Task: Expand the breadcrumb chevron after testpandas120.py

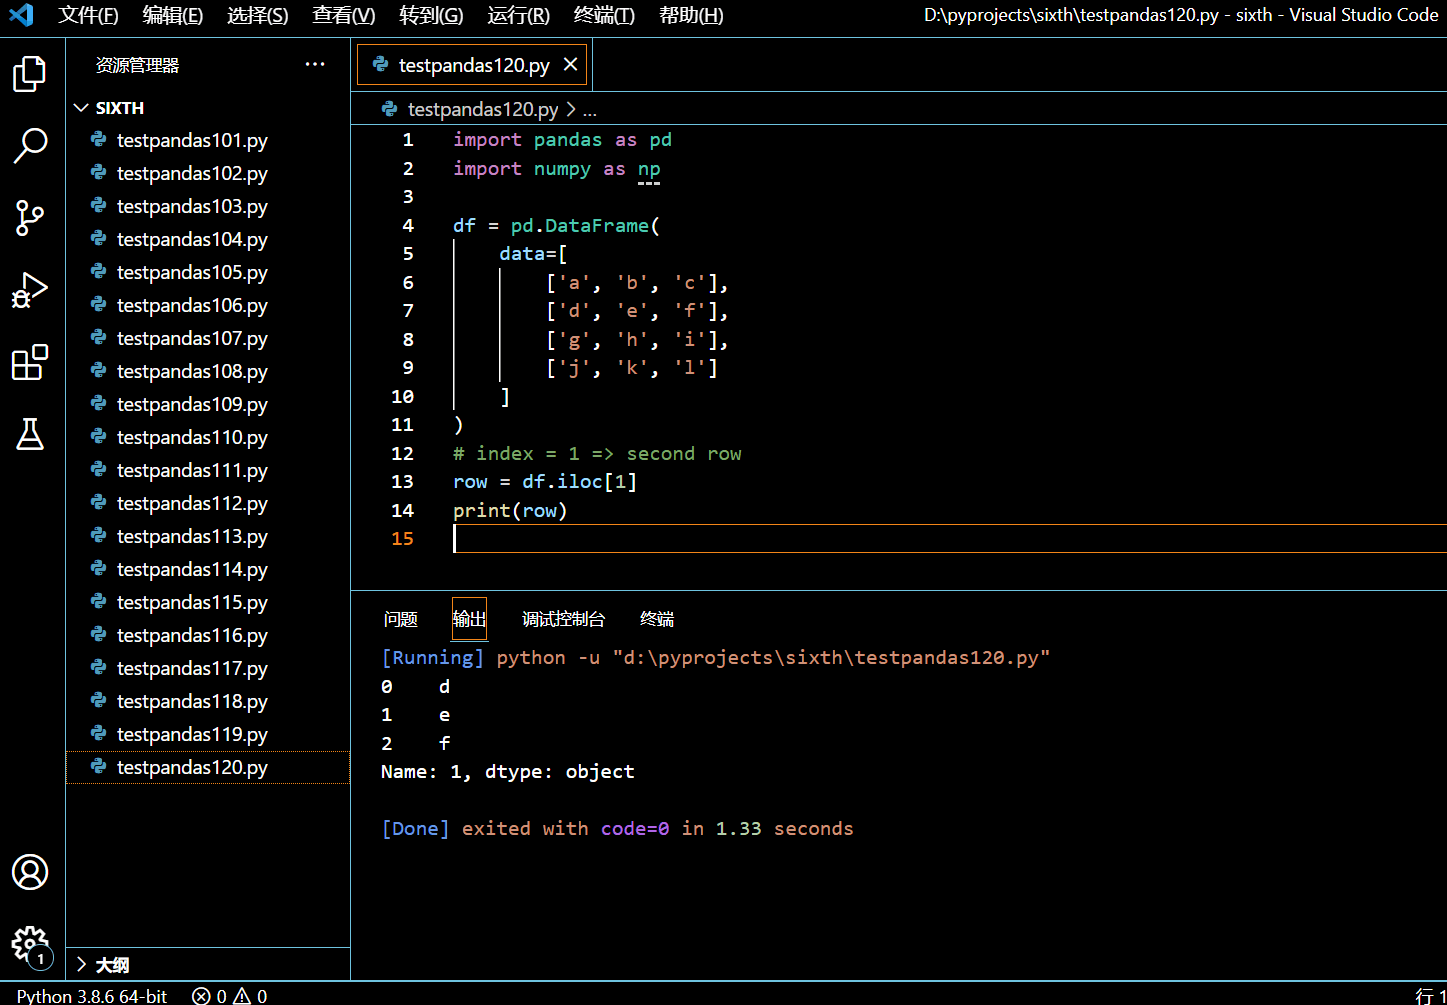Action: [x=571, y=109]
